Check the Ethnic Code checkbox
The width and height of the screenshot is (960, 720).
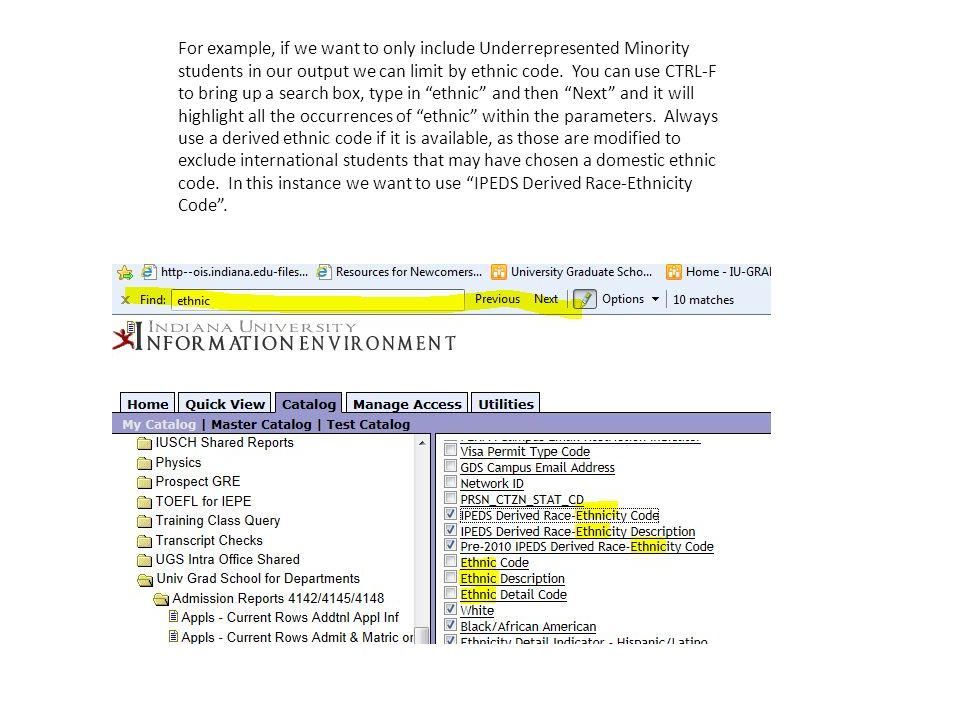[451, 561]
